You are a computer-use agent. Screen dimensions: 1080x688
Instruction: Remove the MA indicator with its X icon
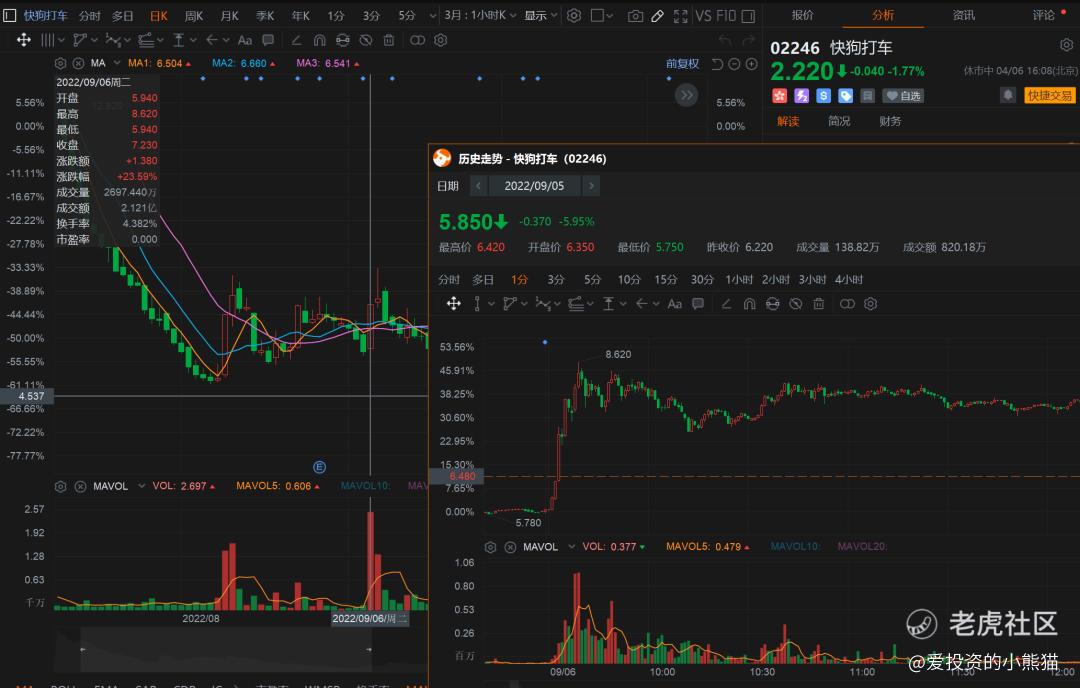pos(79,63)
